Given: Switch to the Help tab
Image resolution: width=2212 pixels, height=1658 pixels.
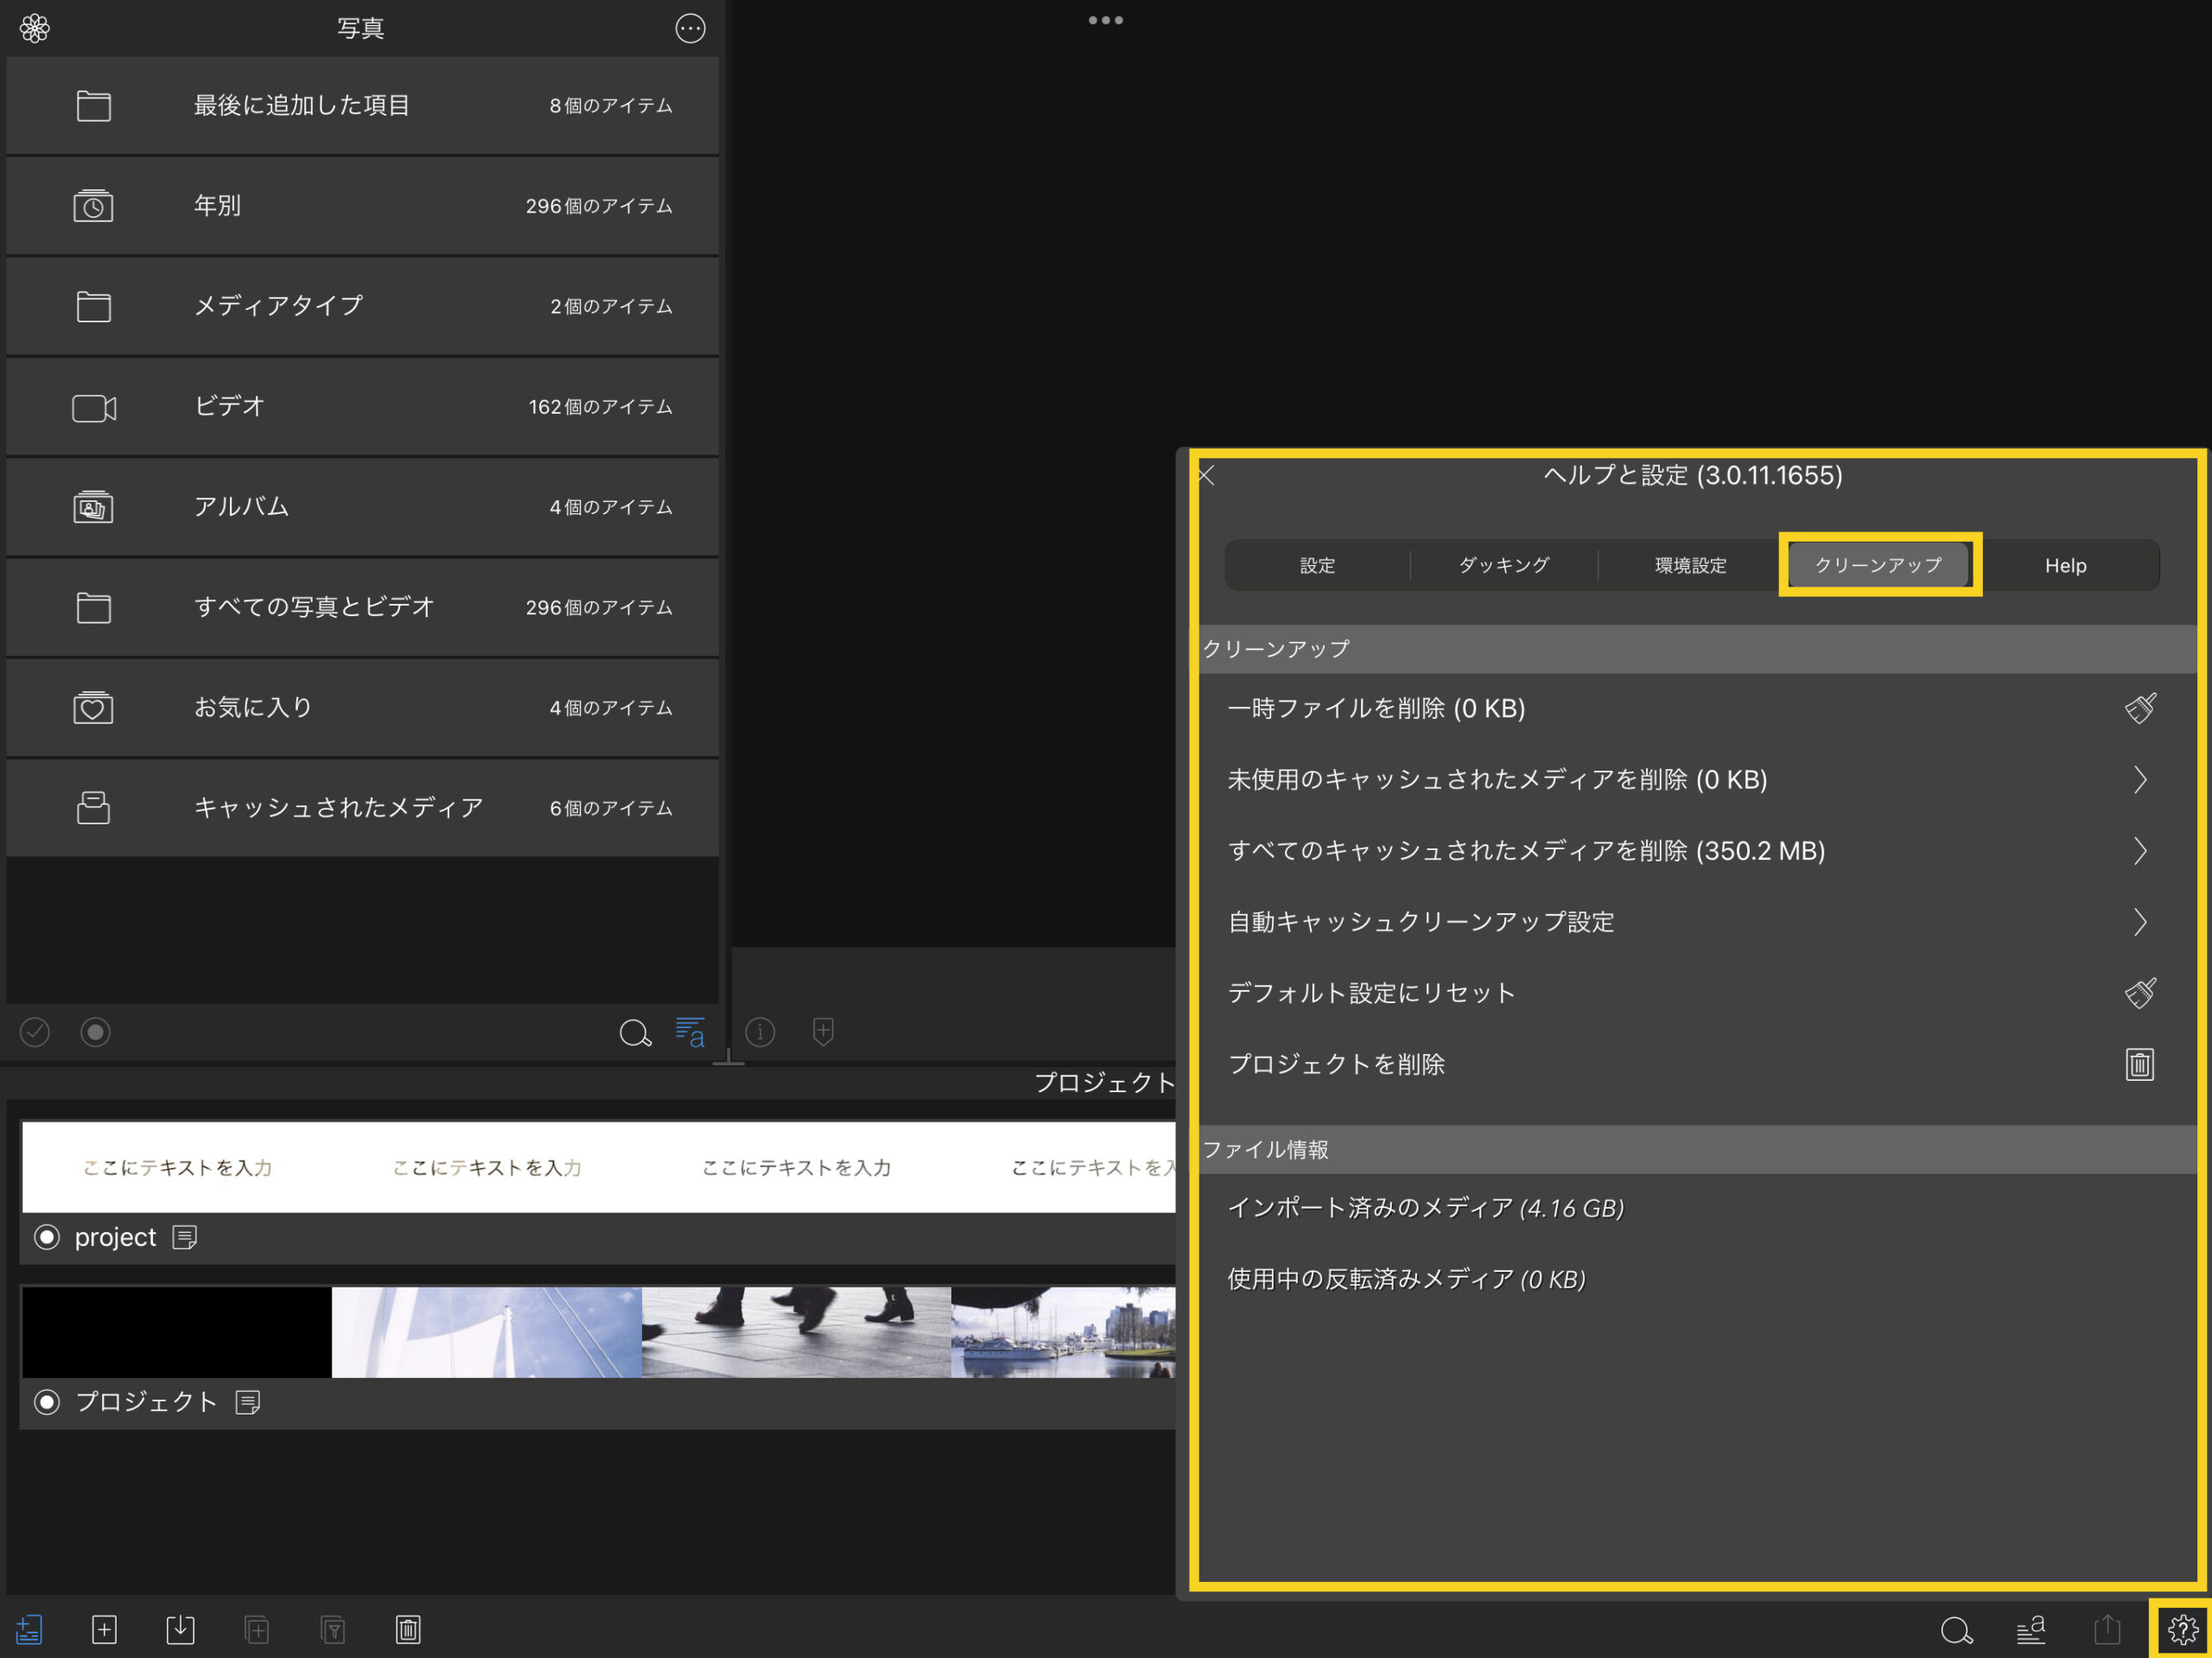Looking at the screenshot, I should [x=2066, y=566].
